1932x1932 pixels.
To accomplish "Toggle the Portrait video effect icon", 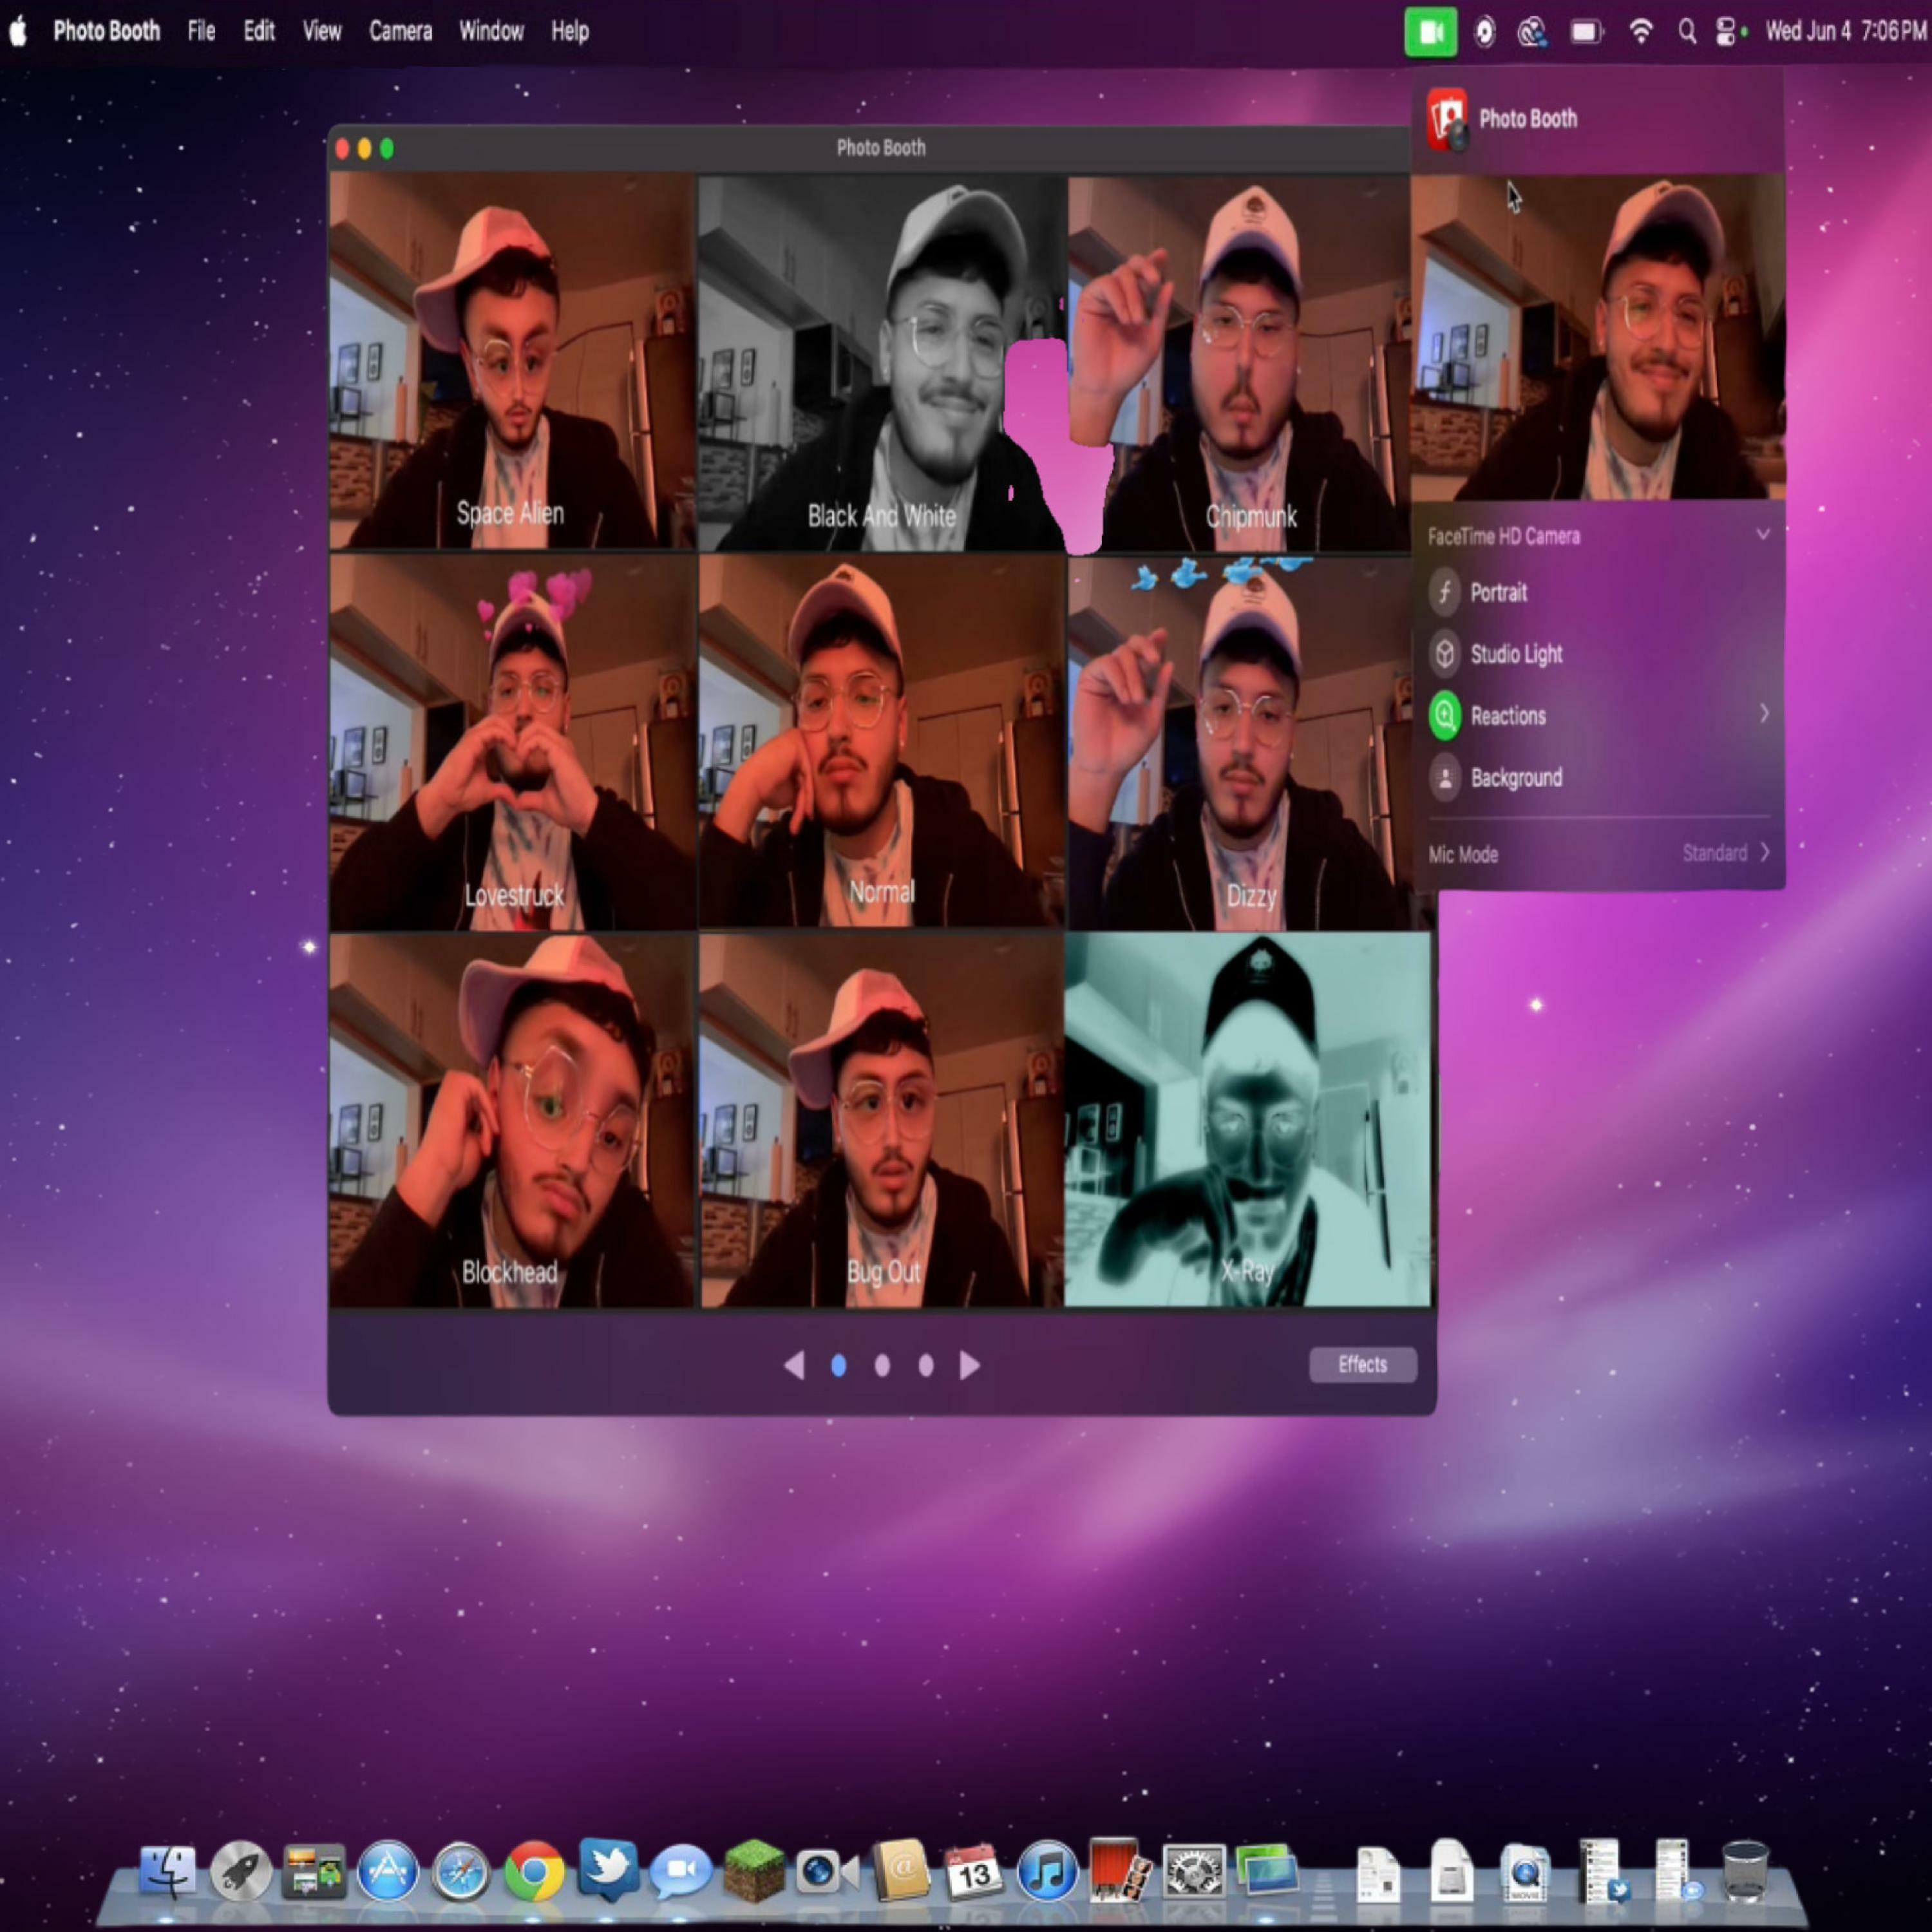I will [x=1444, y=592].
